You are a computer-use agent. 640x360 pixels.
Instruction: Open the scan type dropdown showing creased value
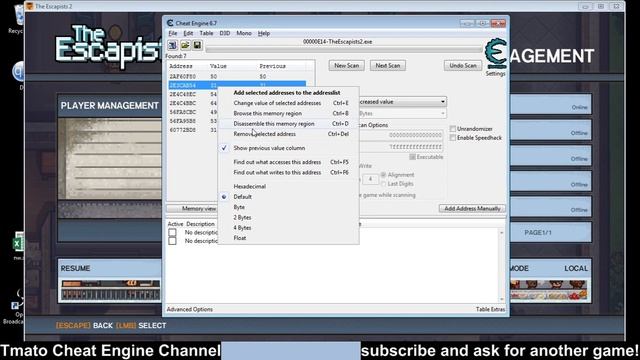click(402, 102)
